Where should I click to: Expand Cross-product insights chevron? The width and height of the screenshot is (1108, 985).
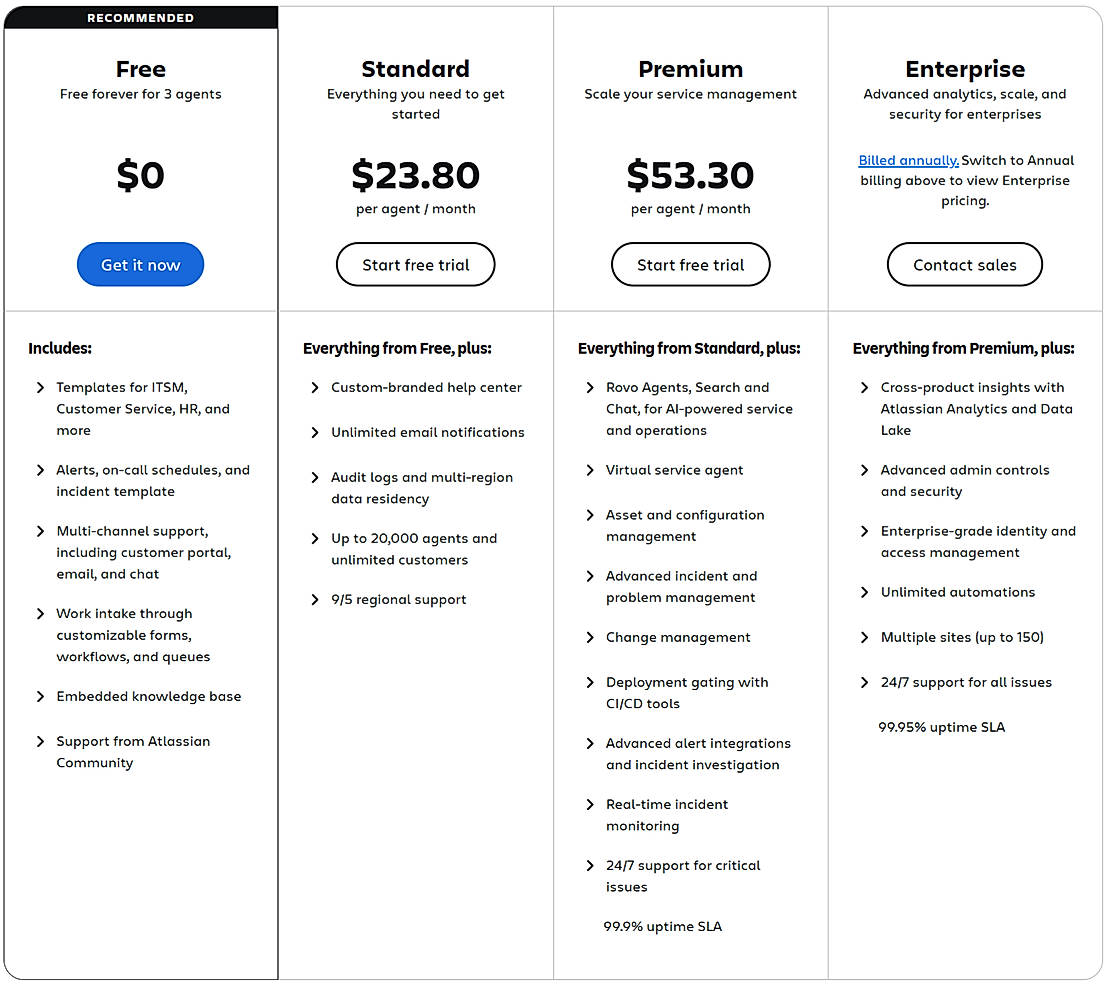coord(865,387)
